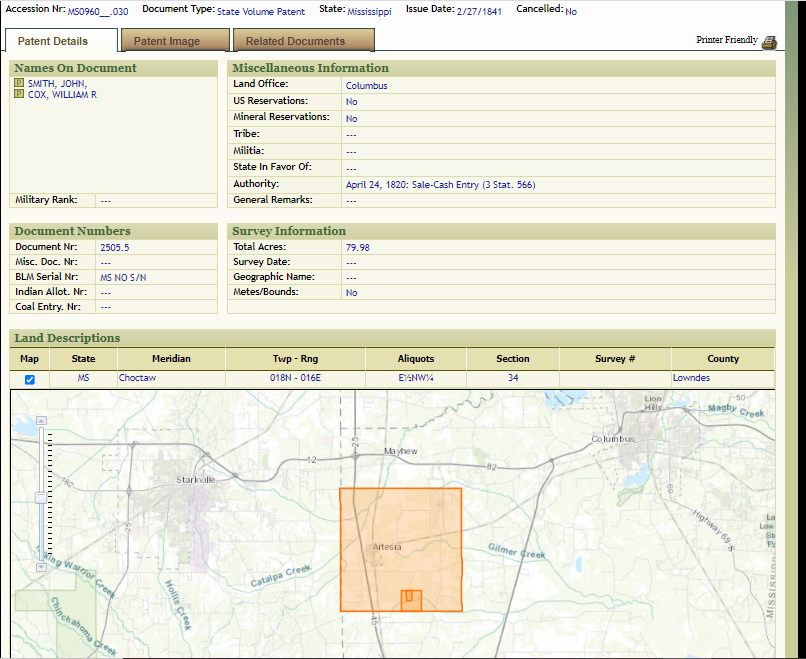This screenshot has height=659, width=806.
Task: Click the Choctaw meridian link
Action: coord(136,378)
